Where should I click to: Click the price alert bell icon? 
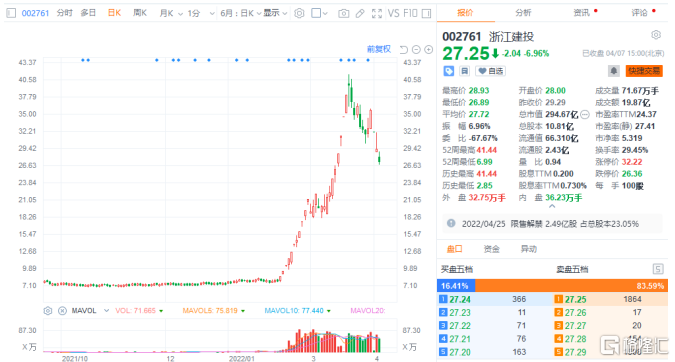[x=613, y=71]
